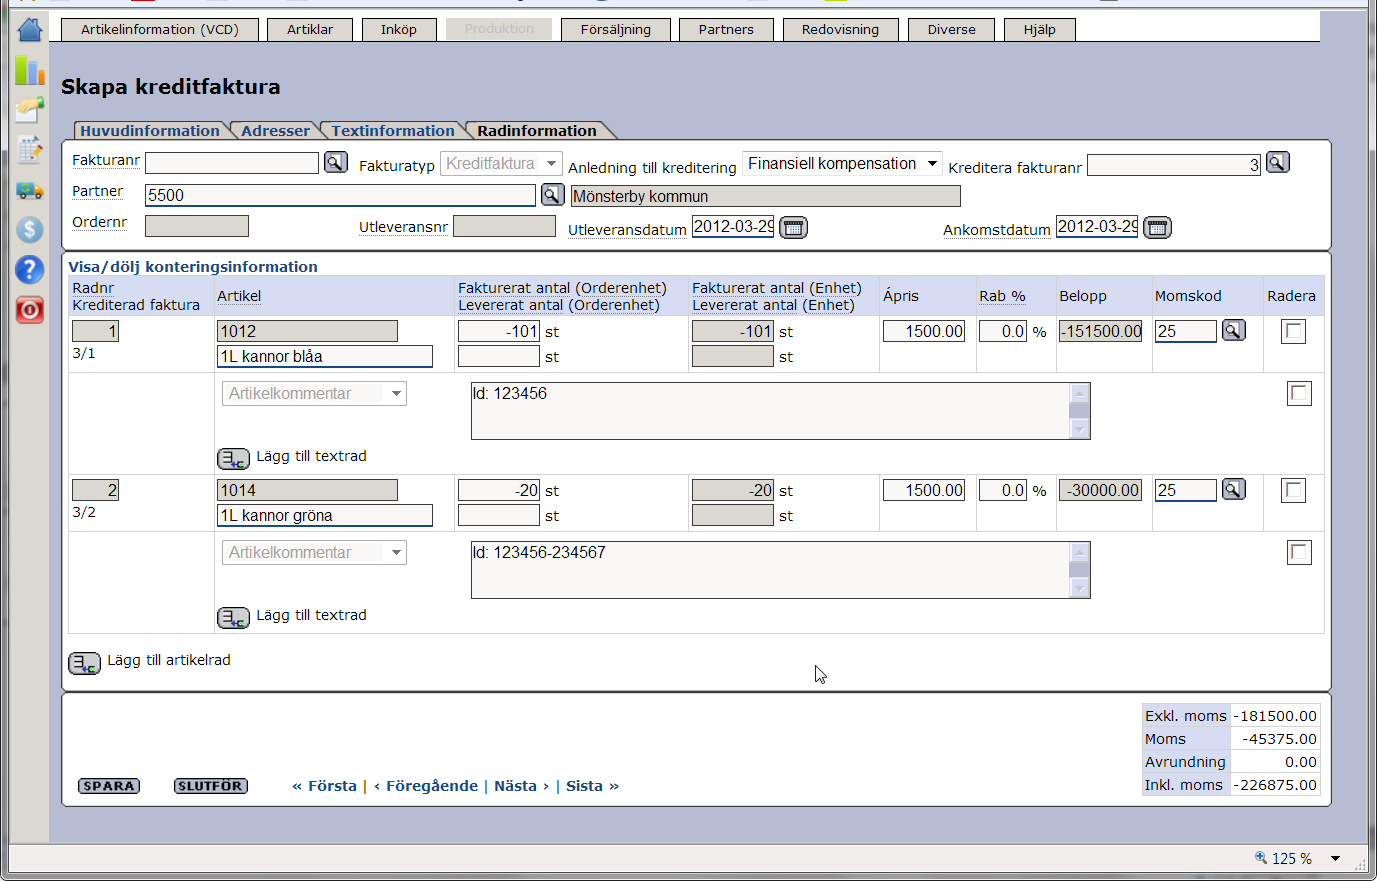Click scrollbar of Id: 123456 comment box
Image resolution: width=1377 pixels, height=881 pixels.
[x=1079, y=411]
